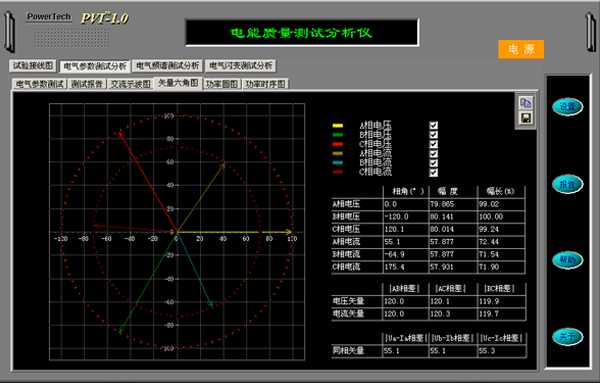600x383 pixels.
Task: Select the 交流示波图 sub-tab
Action: (130, 84)
